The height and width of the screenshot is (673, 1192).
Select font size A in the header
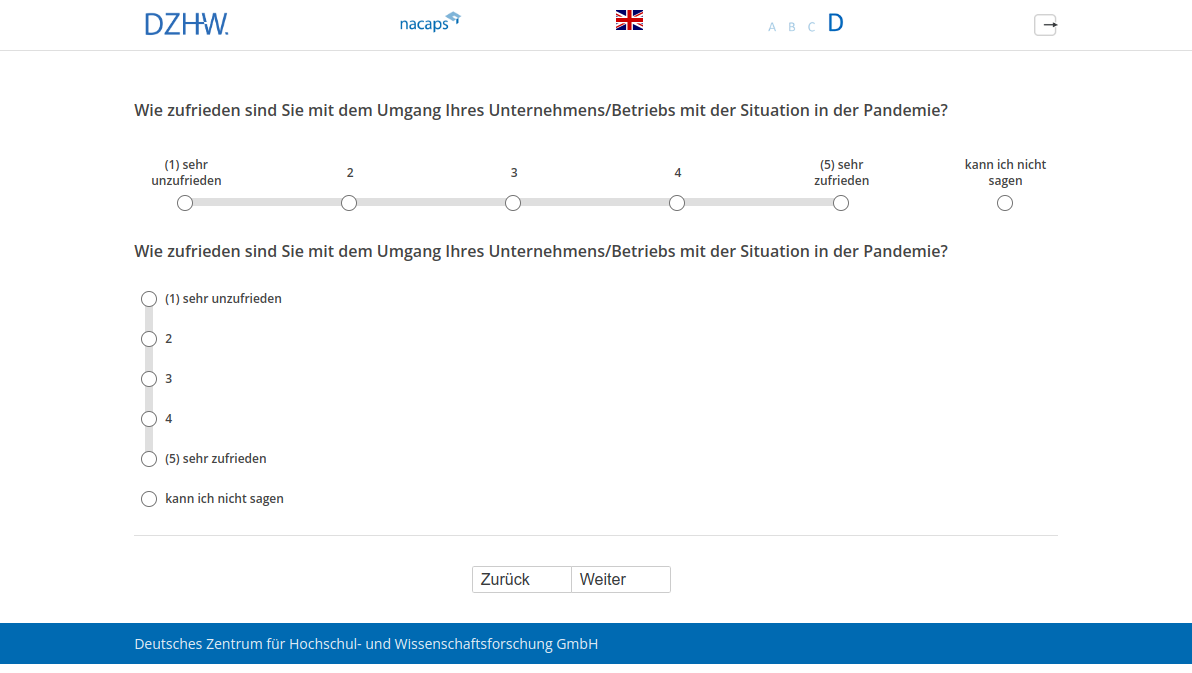[x=772, y=27]
